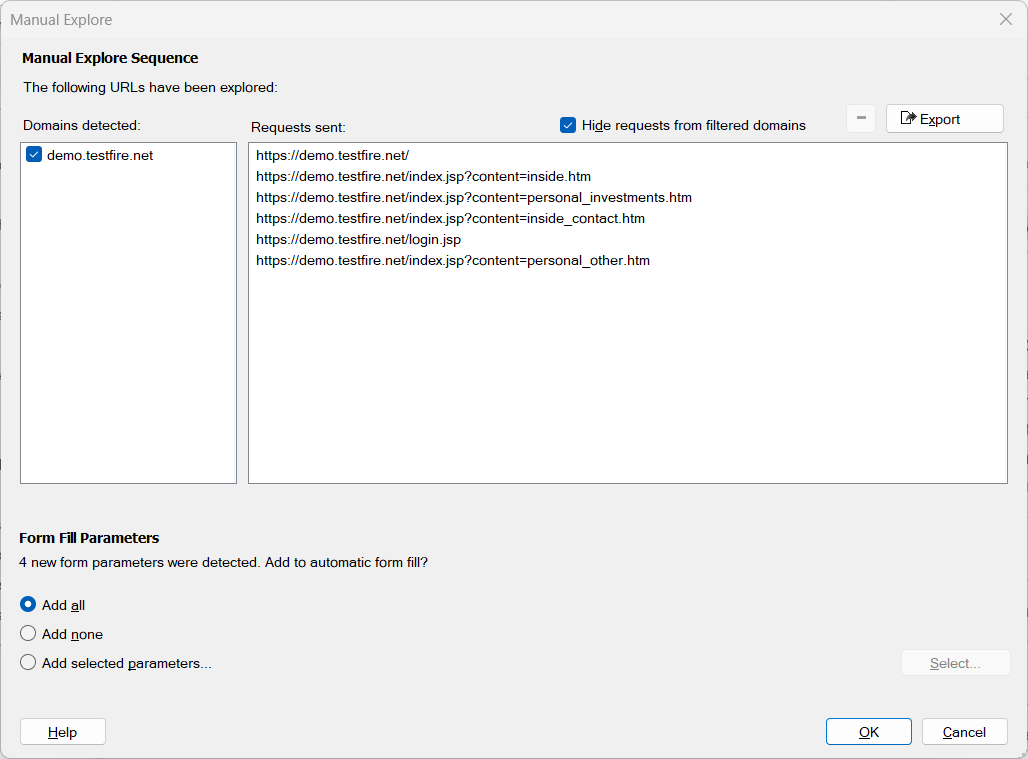The image size is (1028, 759).
Task: Click the Export button with icon
Action: point(944,119)
